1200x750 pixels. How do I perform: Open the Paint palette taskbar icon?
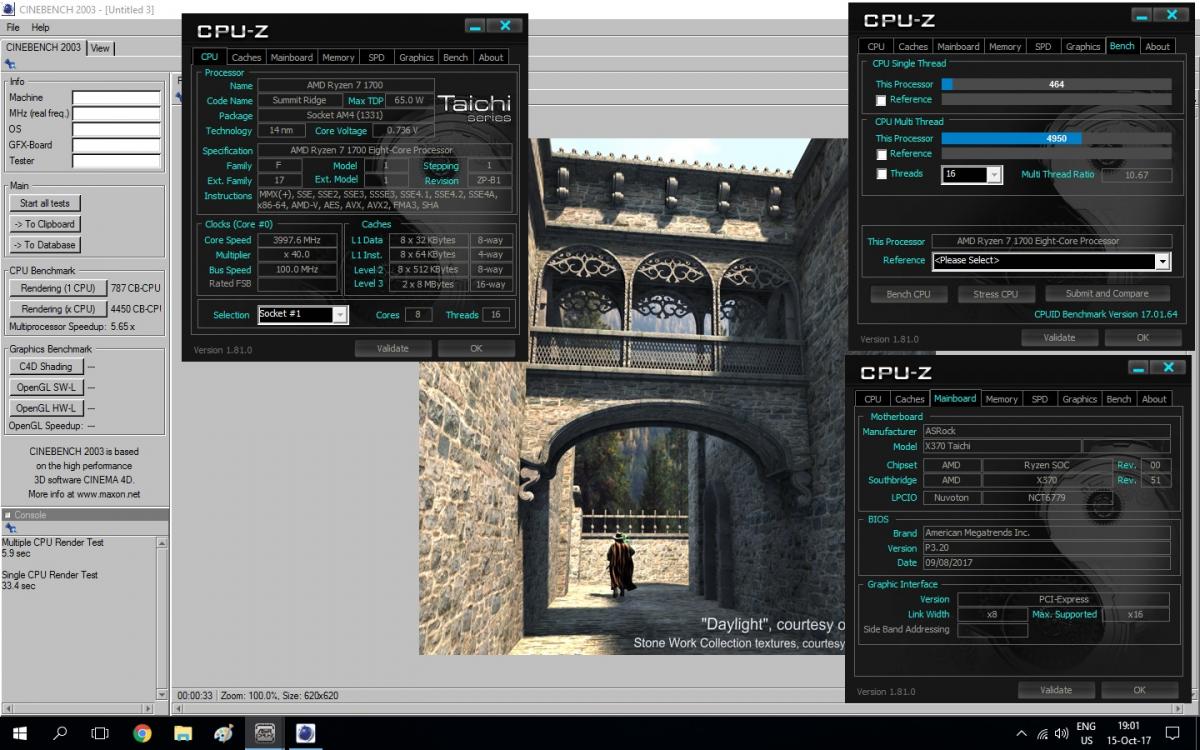[x=224, y=733]
